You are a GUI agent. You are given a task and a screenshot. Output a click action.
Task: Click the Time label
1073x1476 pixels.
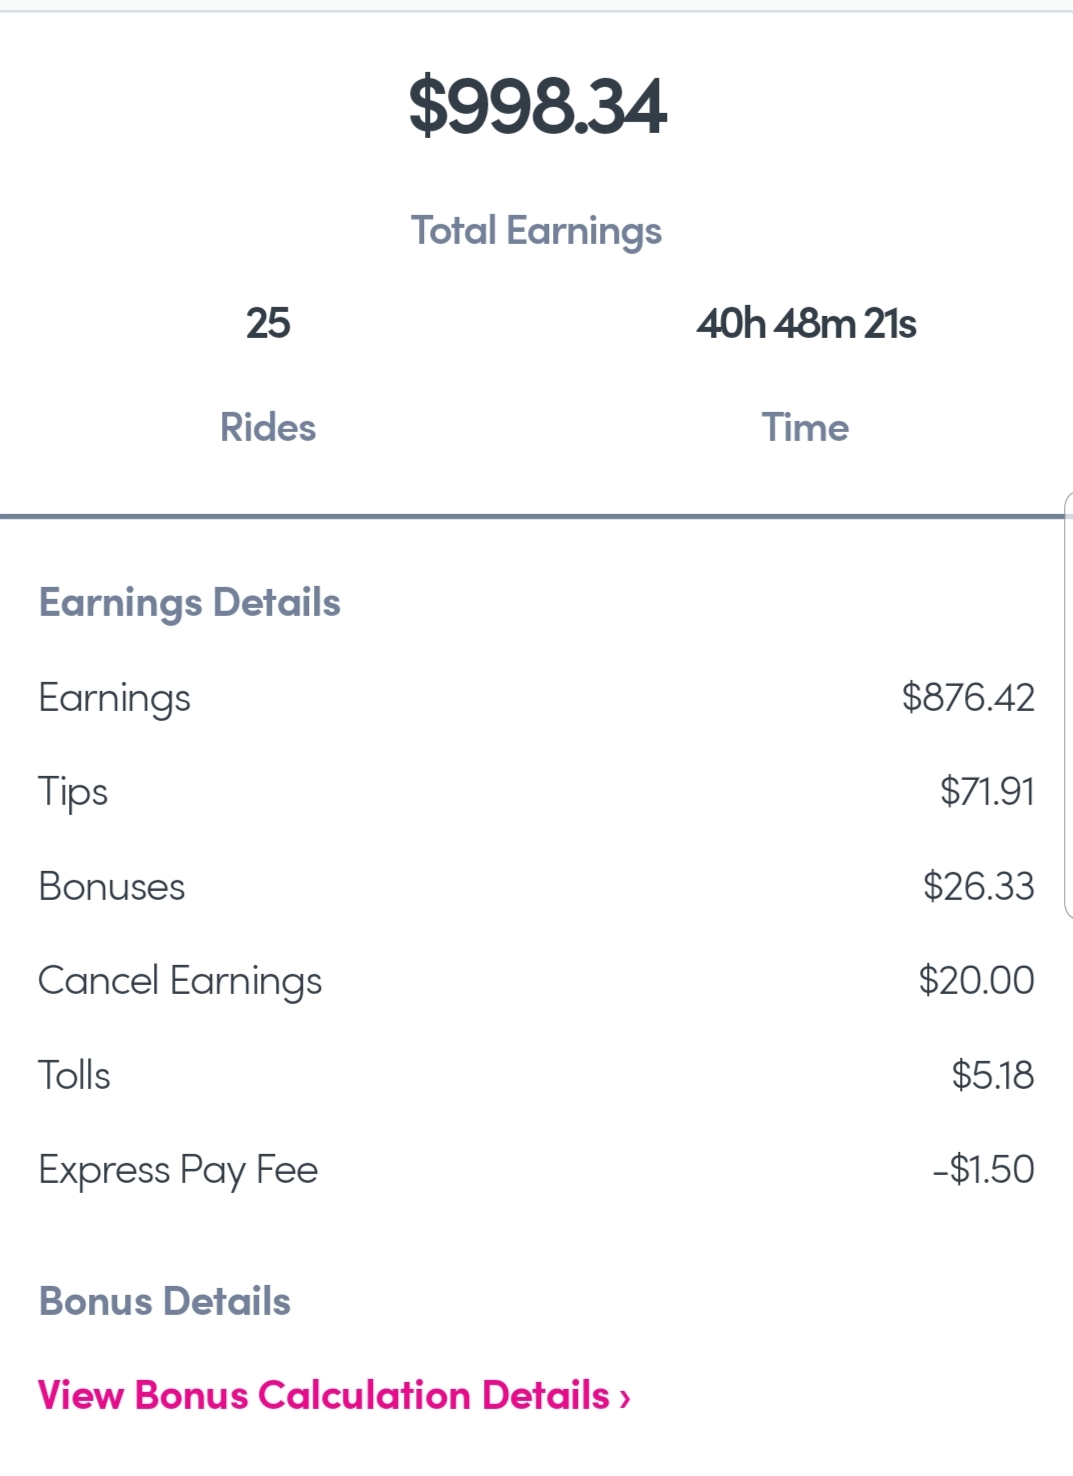coord(805,428)
